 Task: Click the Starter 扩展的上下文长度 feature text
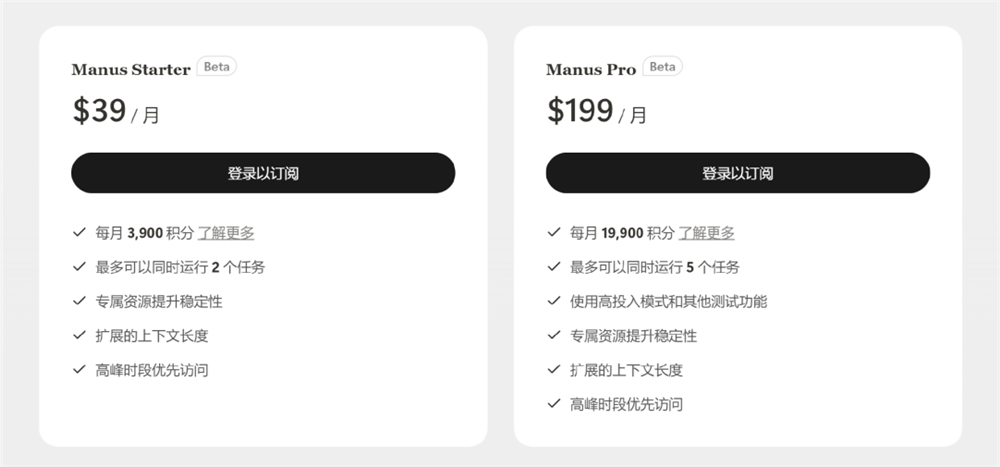click(152, 336)
